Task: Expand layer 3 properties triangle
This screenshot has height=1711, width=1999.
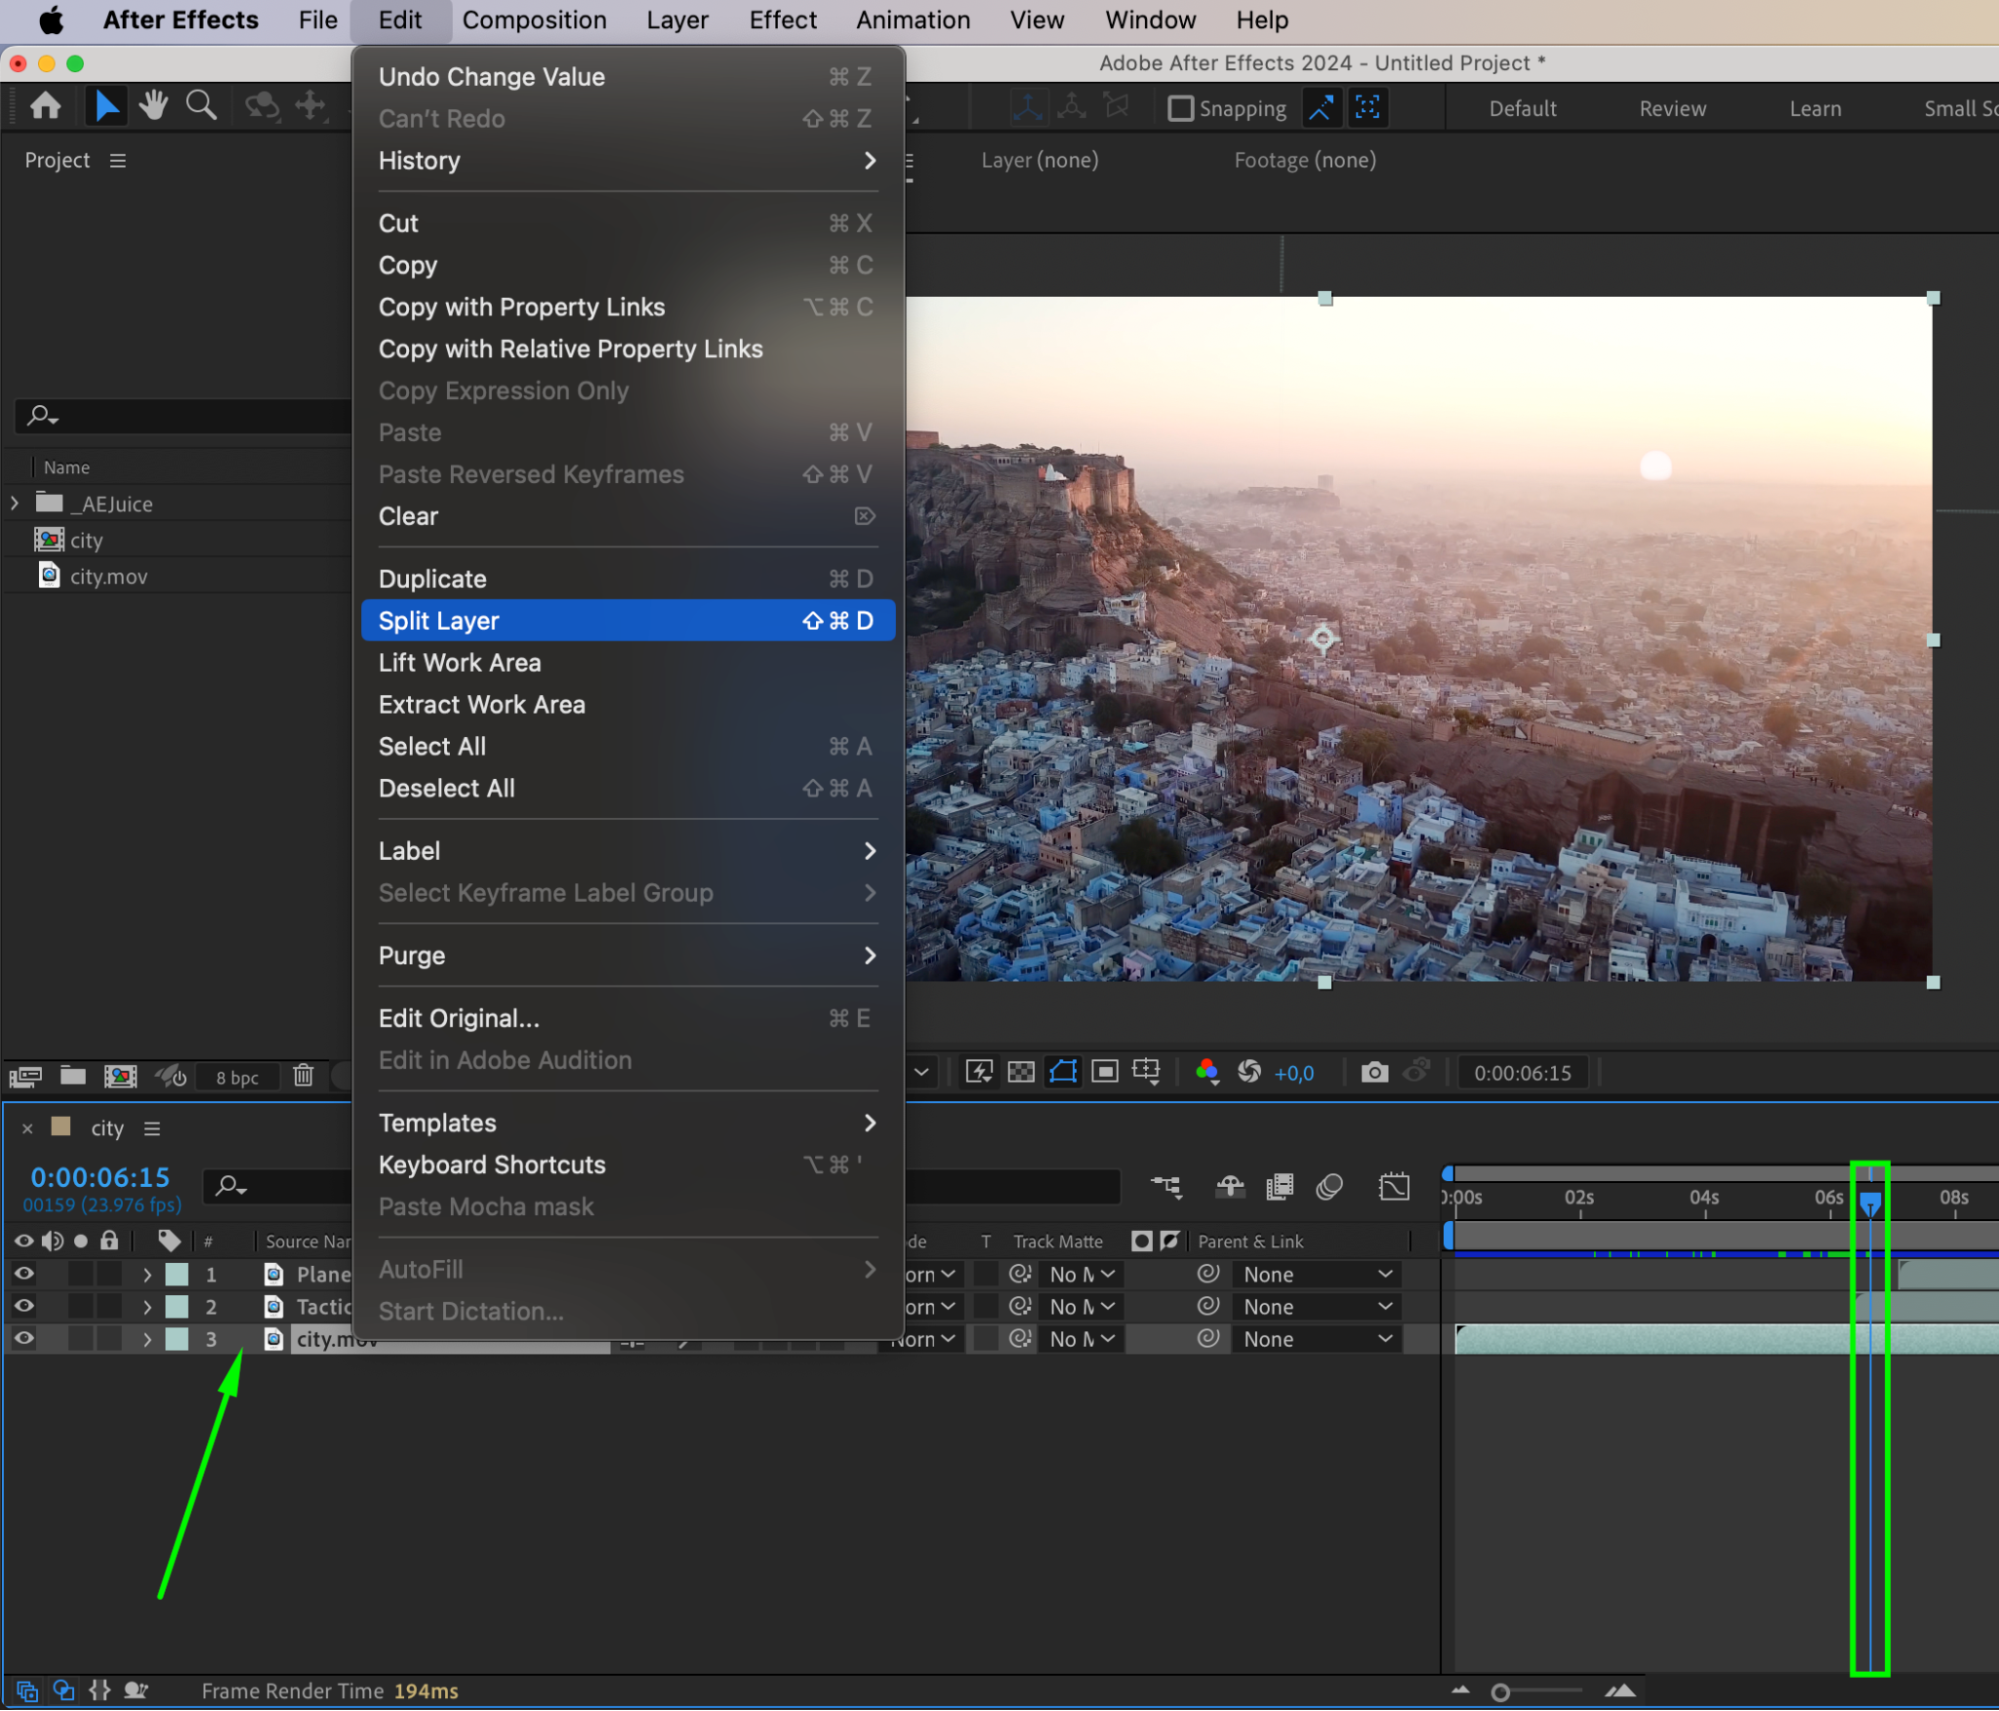Action: [x=147, y=1339]
